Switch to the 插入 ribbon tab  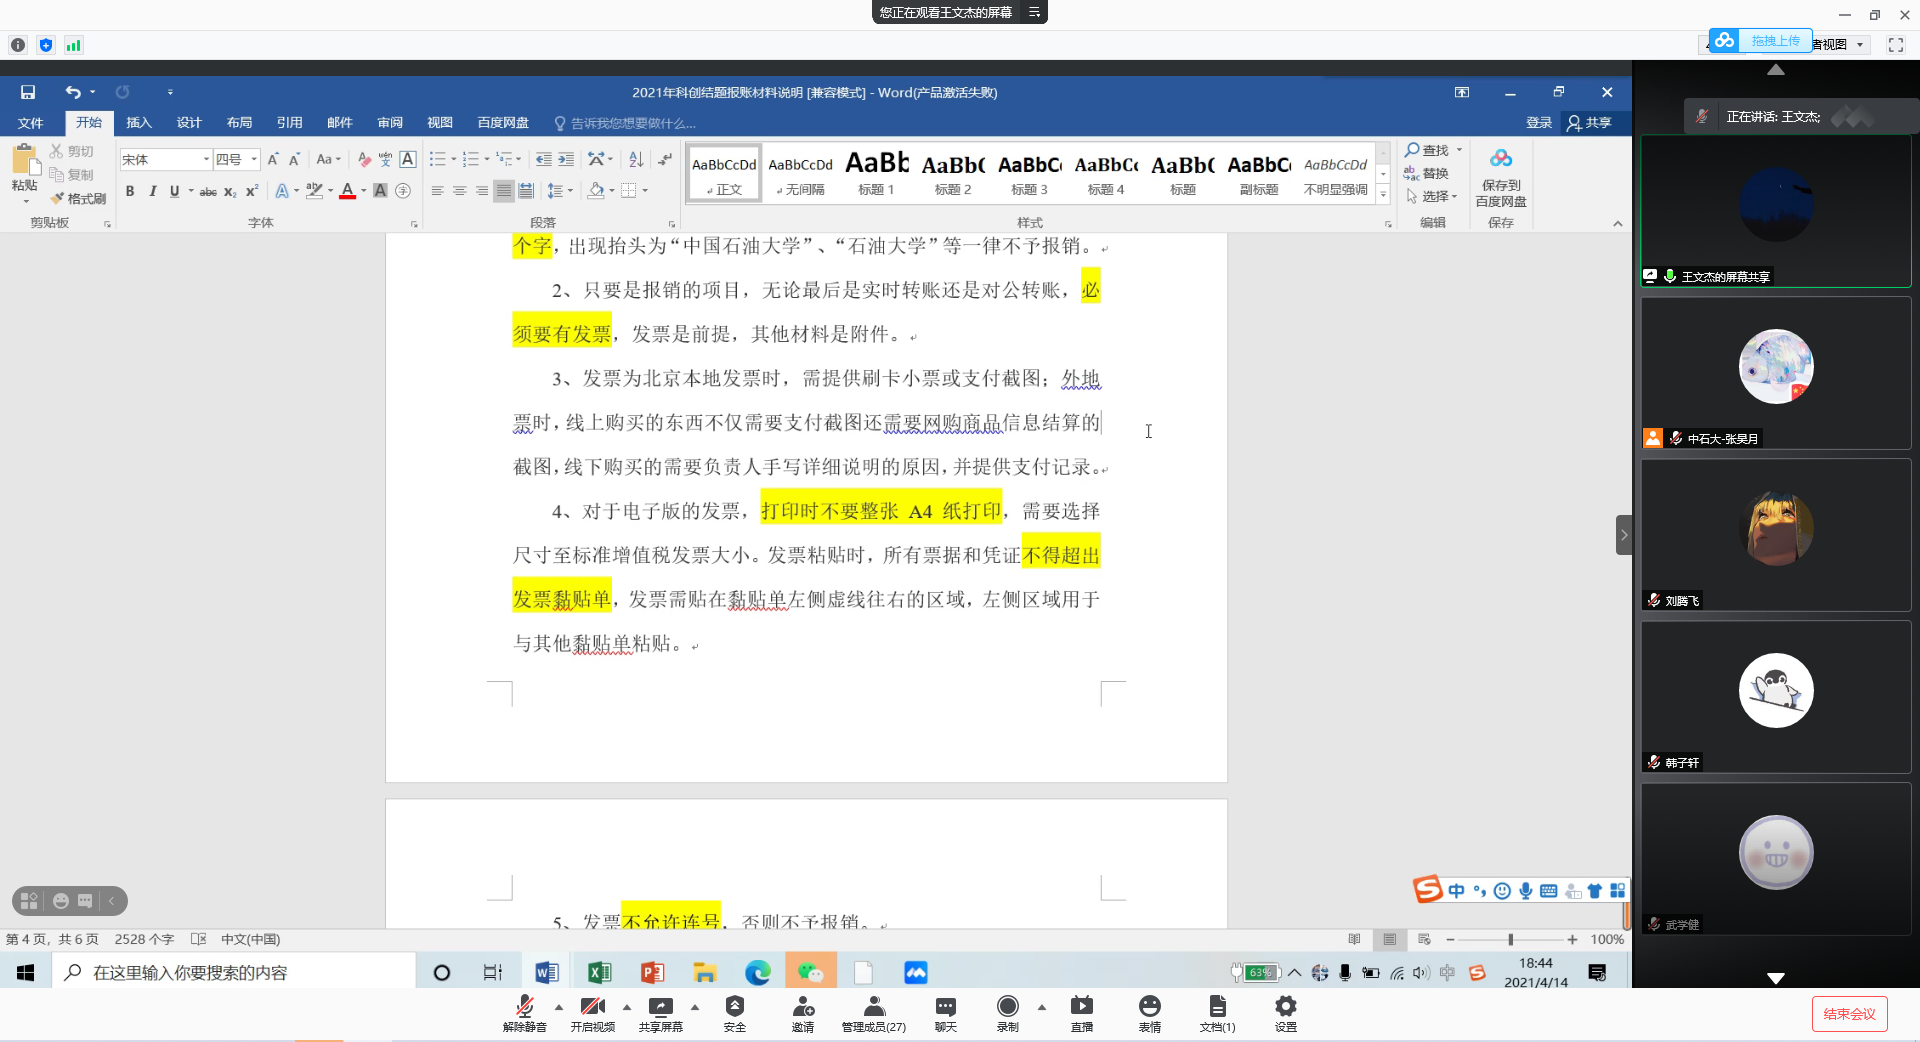[x=138, y=122]
